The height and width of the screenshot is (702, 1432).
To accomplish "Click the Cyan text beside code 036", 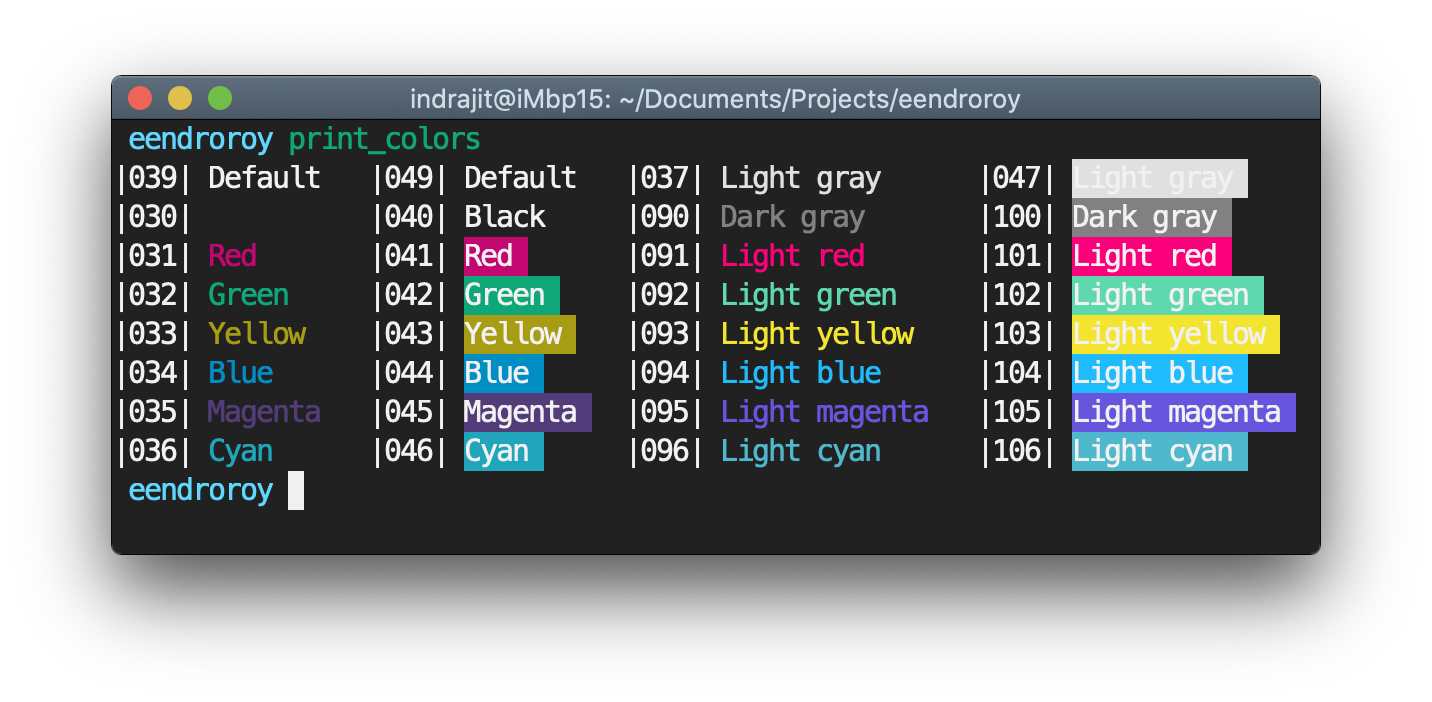I will tap(240, 451).
